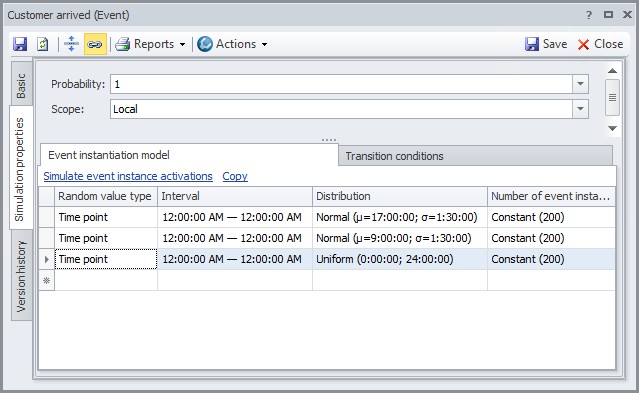The width and height of the screenshot is (639, 393).
Task: Click the help question mark icon
Action: pos(588,15)
